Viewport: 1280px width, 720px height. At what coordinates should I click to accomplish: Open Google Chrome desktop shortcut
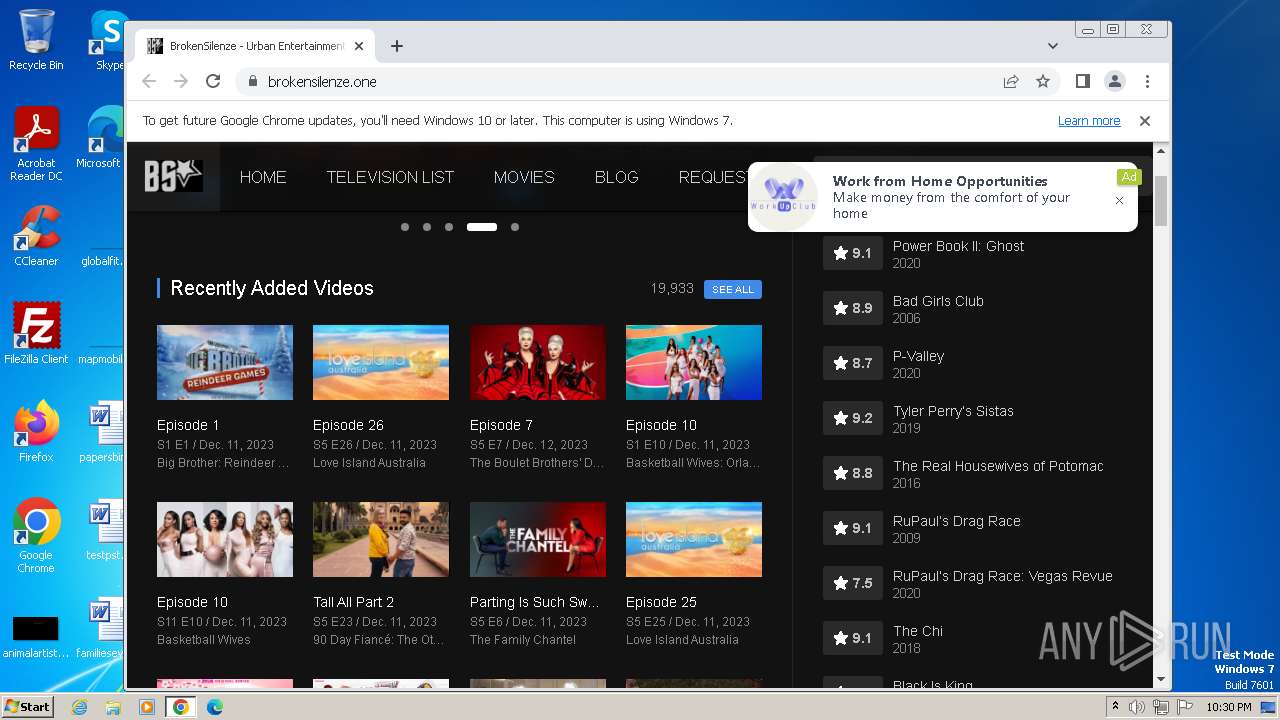click(36, 536)
